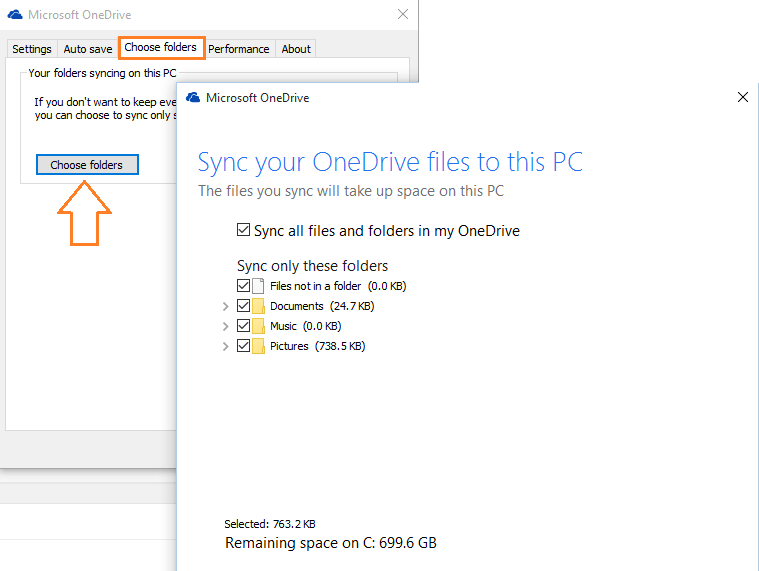Close the Sync your OneDrive files dialog
This screenshot has width=759, height=571.
[x=743, y=97]
